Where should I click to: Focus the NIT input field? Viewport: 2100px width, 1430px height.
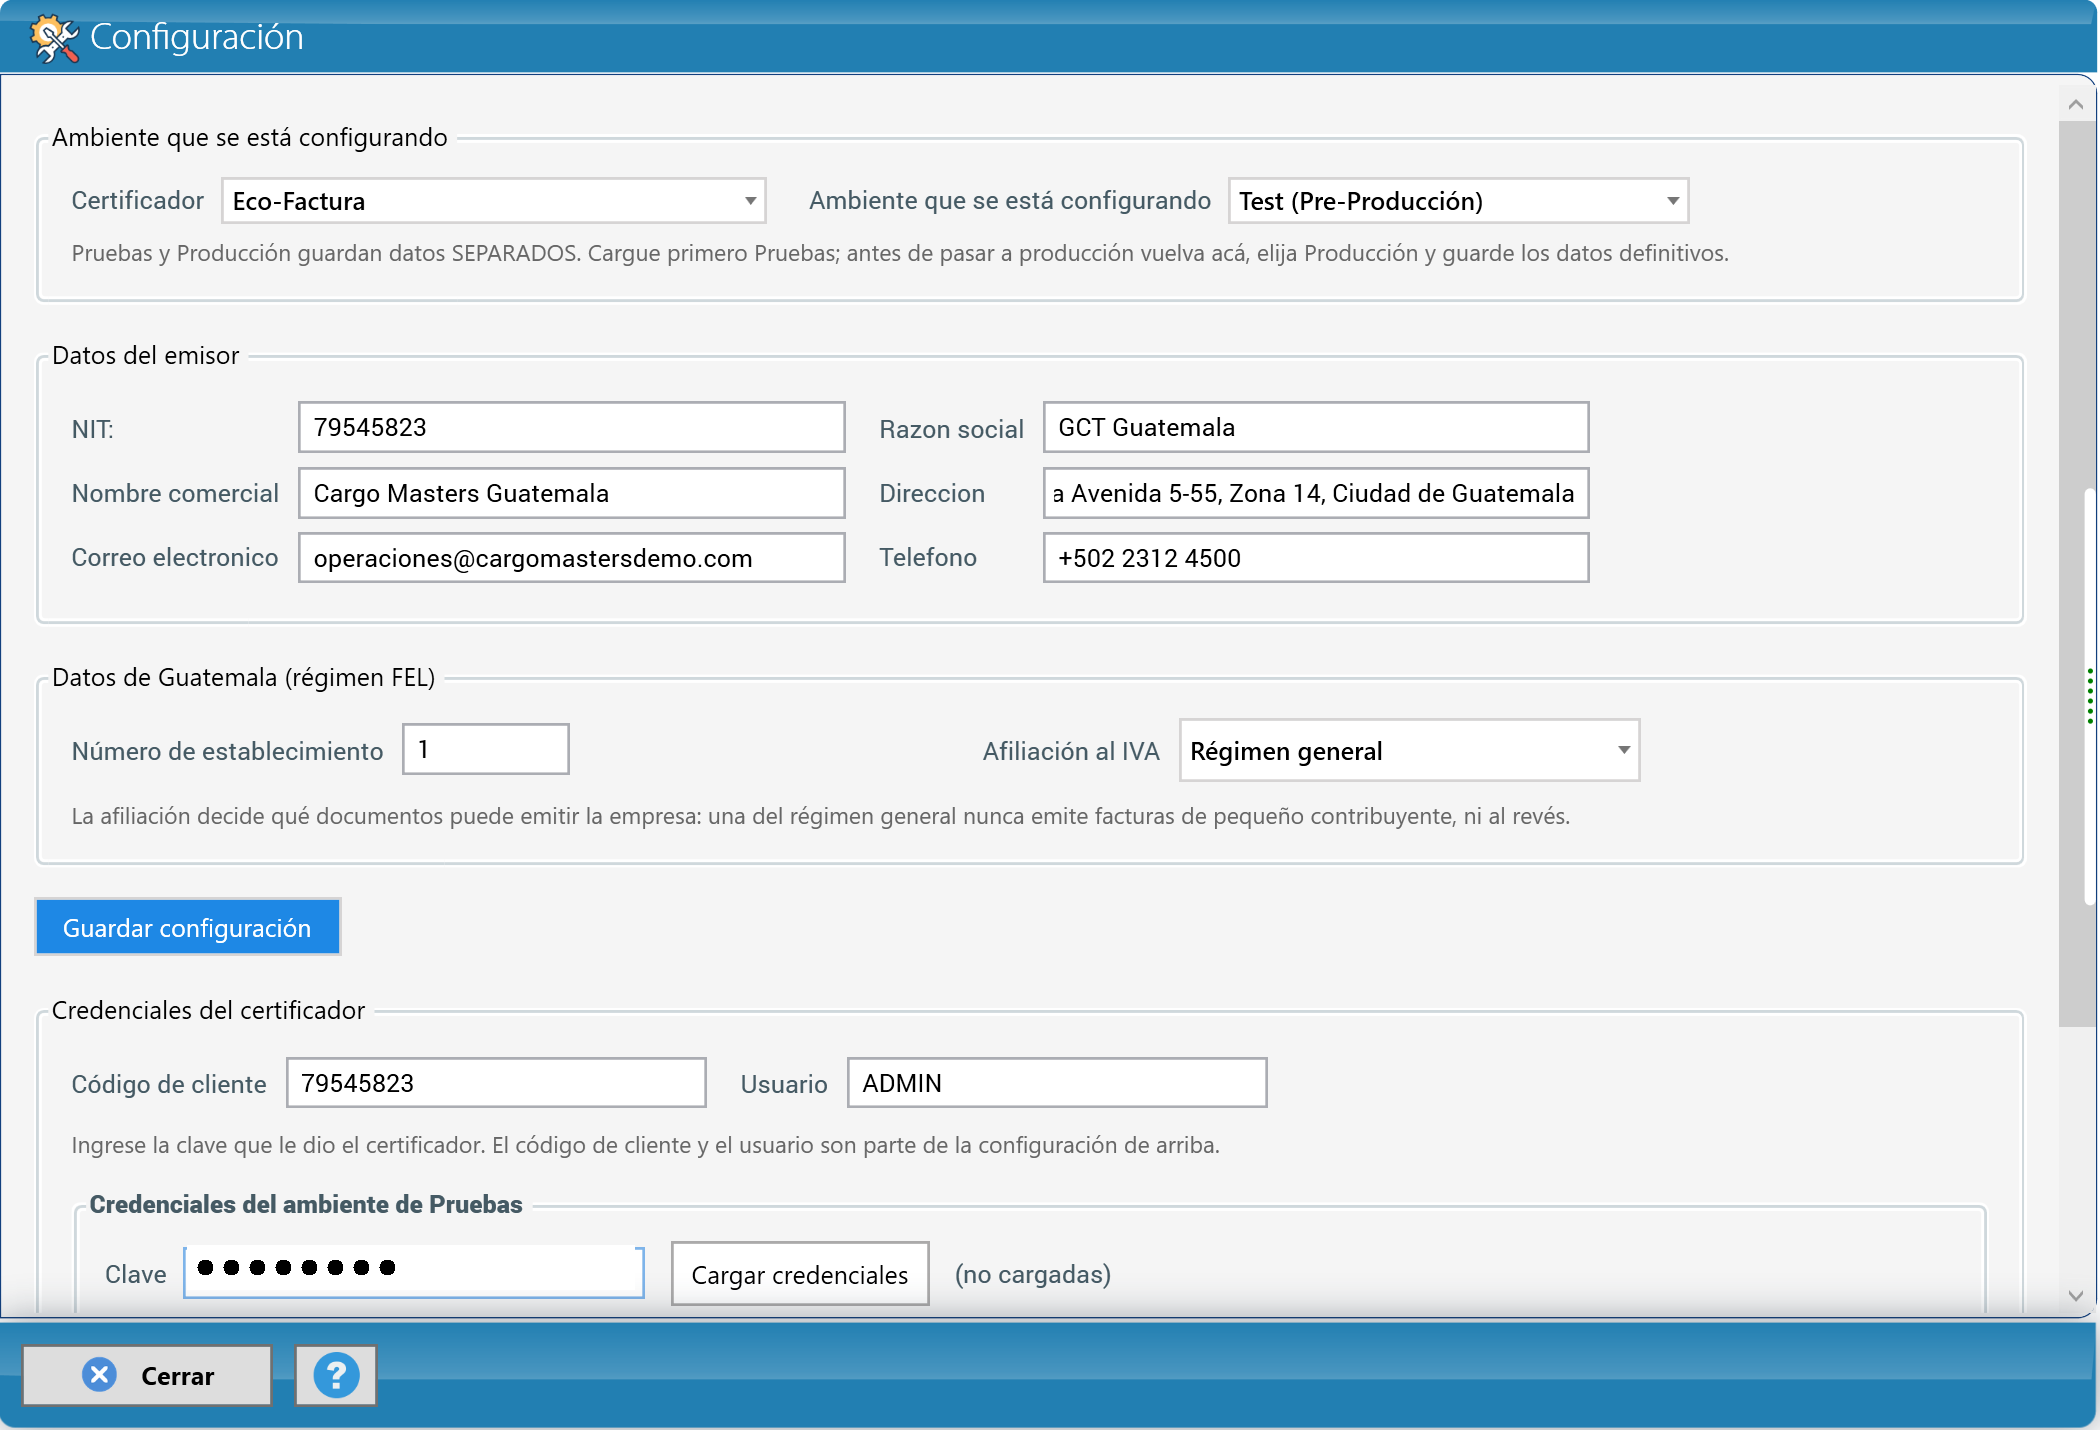(x=572, y=427)
